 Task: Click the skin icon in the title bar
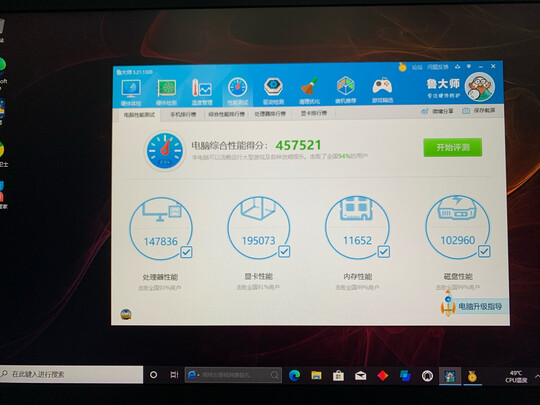coord(457,66)
